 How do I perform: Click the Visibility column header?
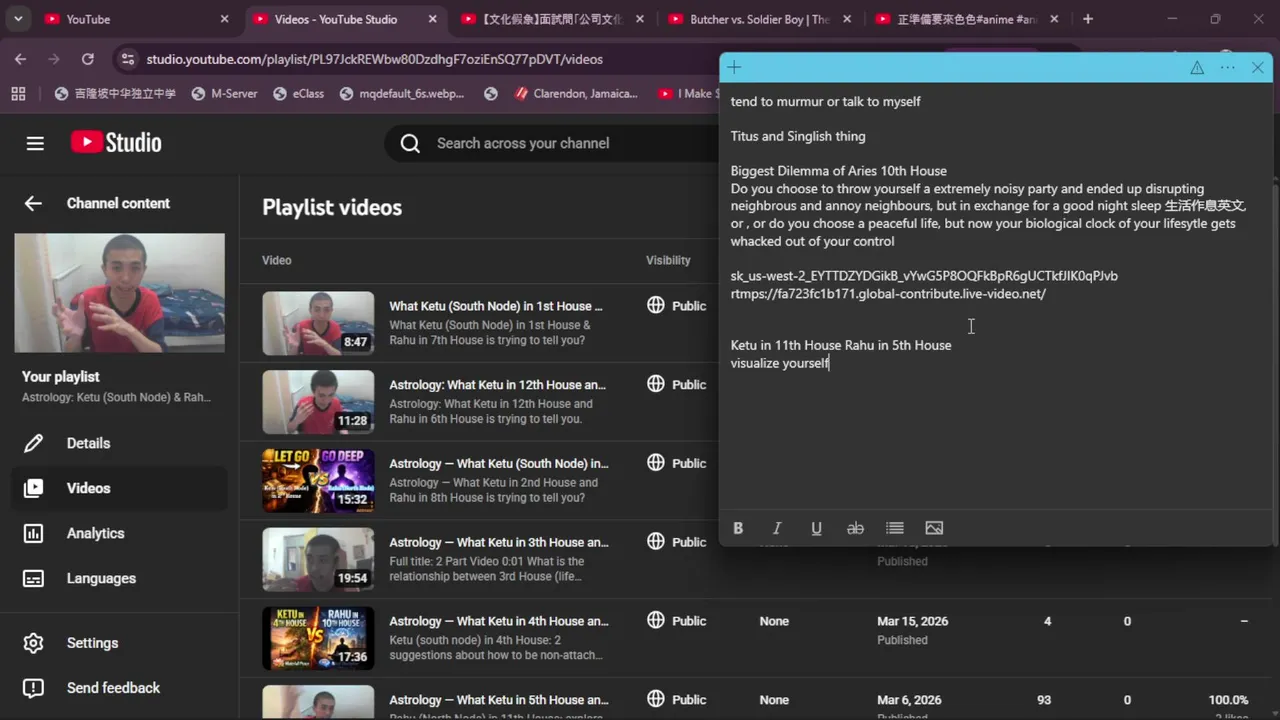coord(668,260)
